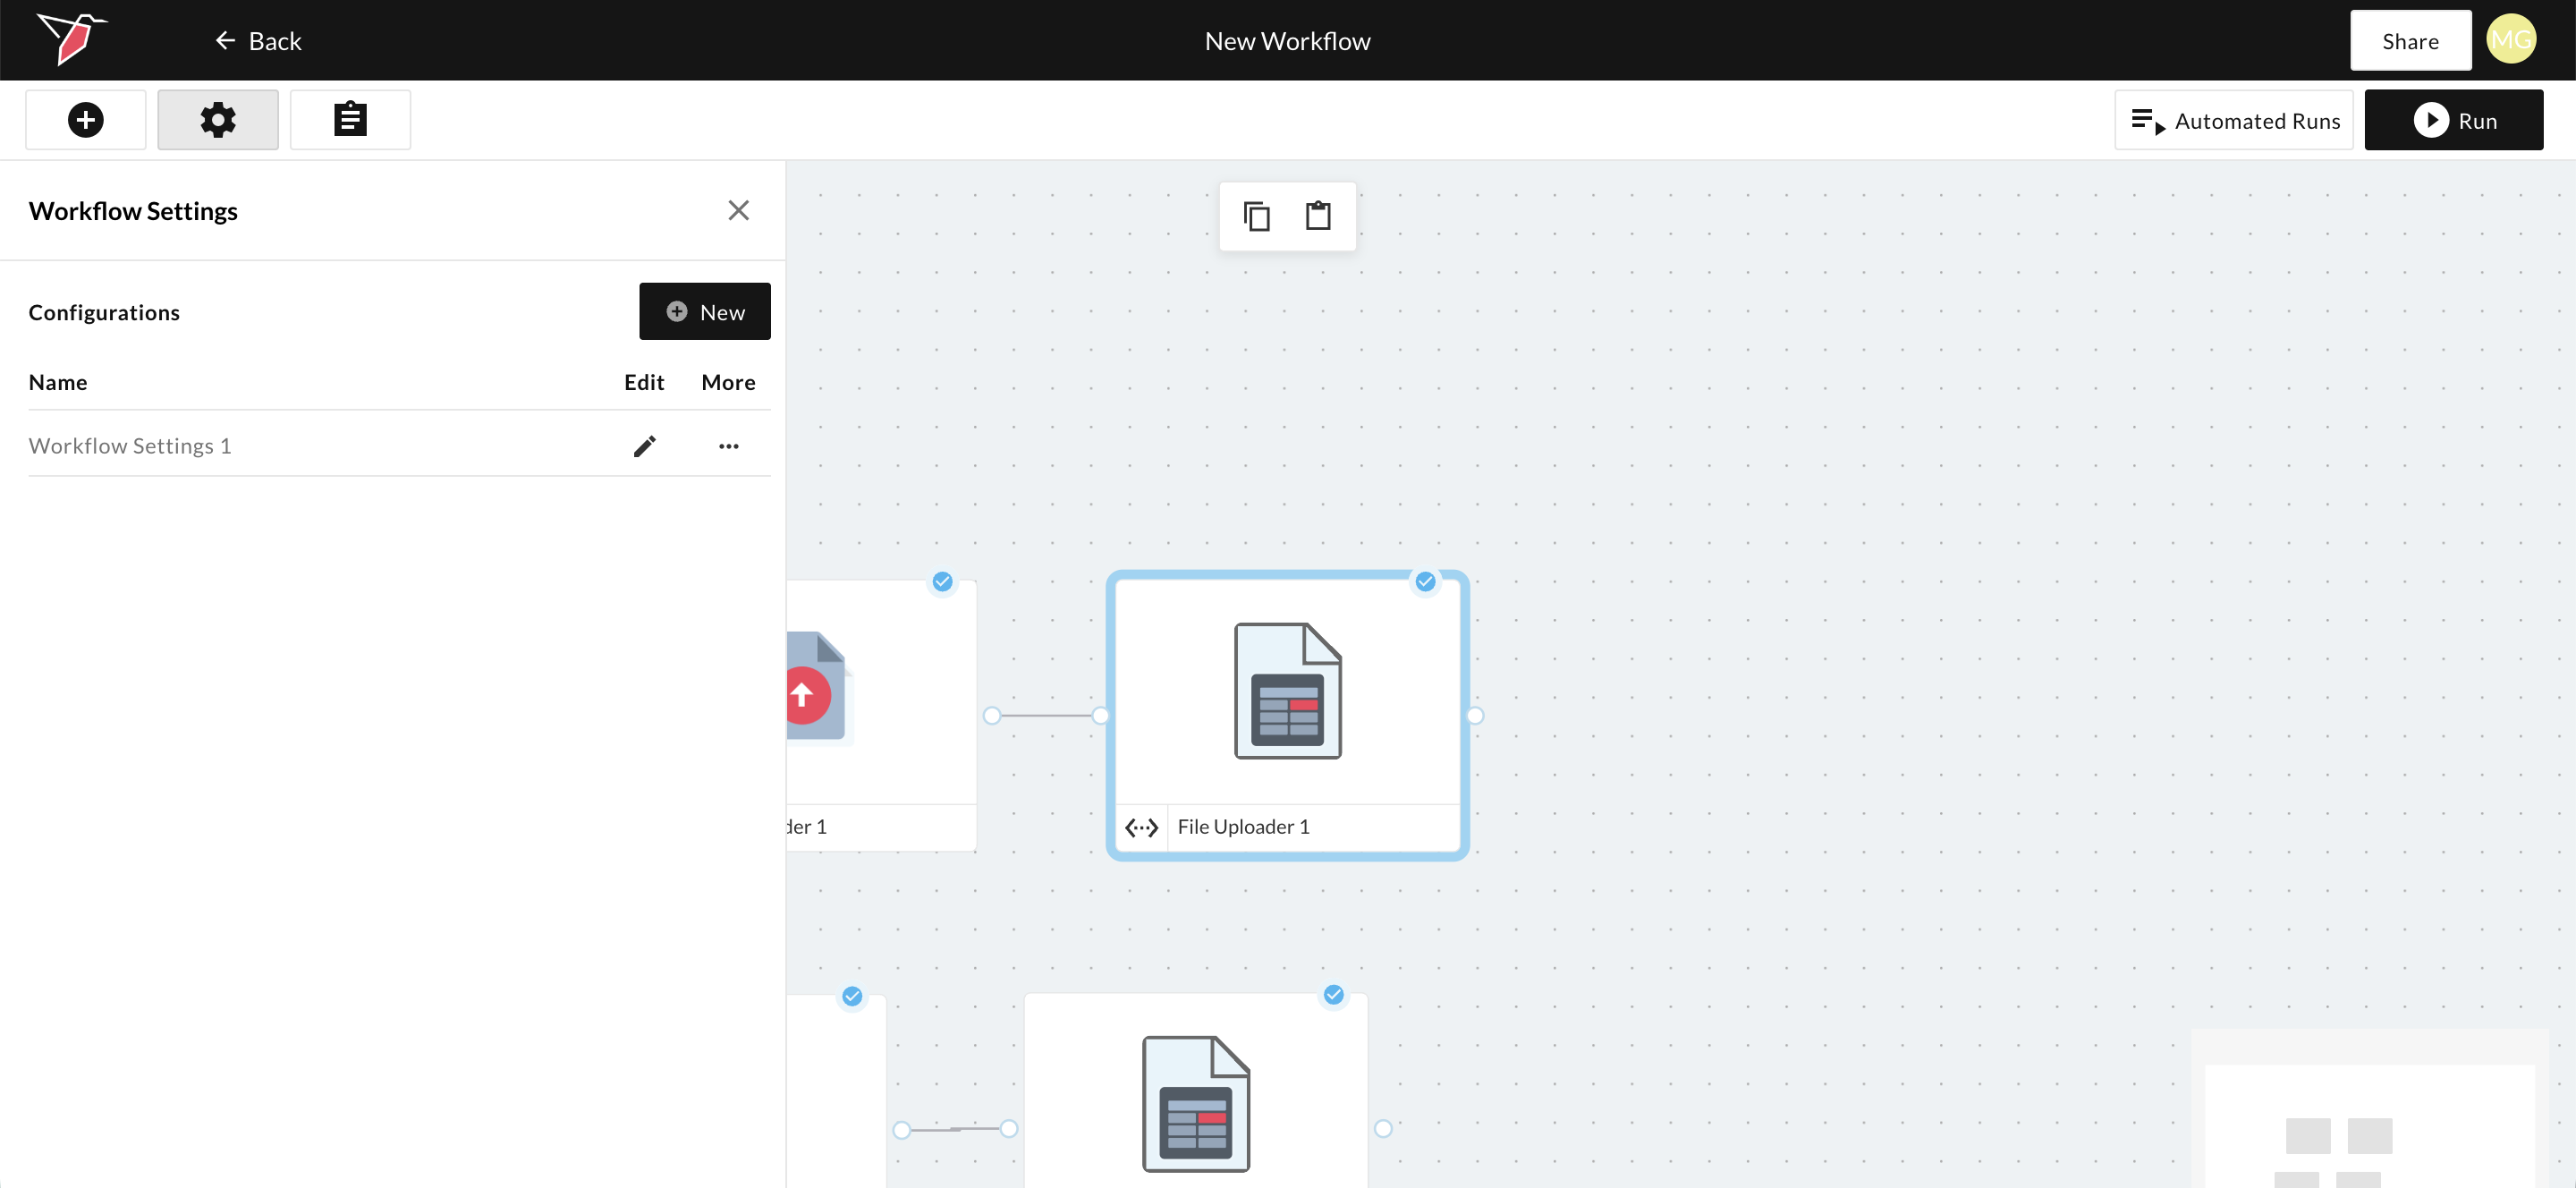Screen dimensions: 2576x1188
Task: Click the copy icon on canvas toolbar
Action: pyautogui.click(x=1256, y=216)
